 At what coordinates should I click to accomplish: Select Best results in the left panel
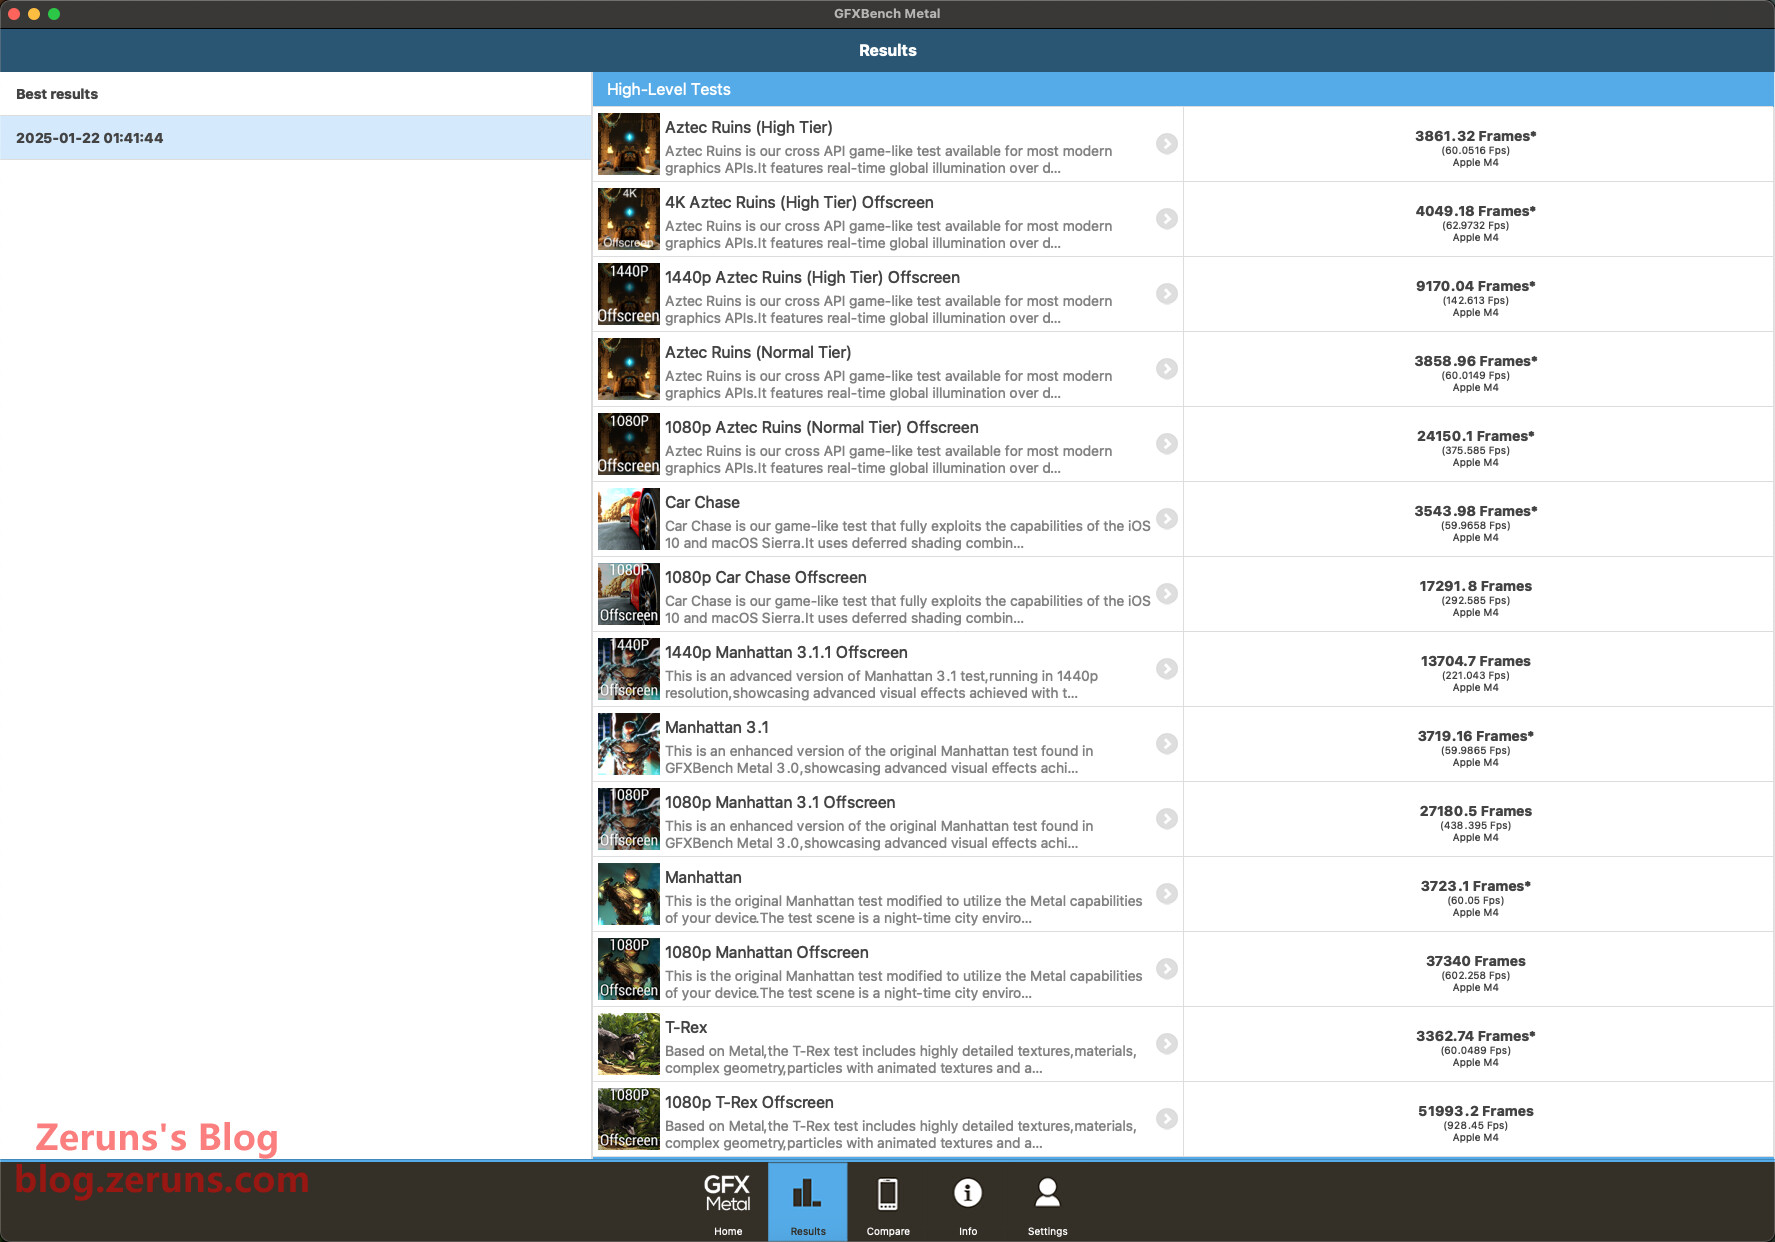(57, 94)
